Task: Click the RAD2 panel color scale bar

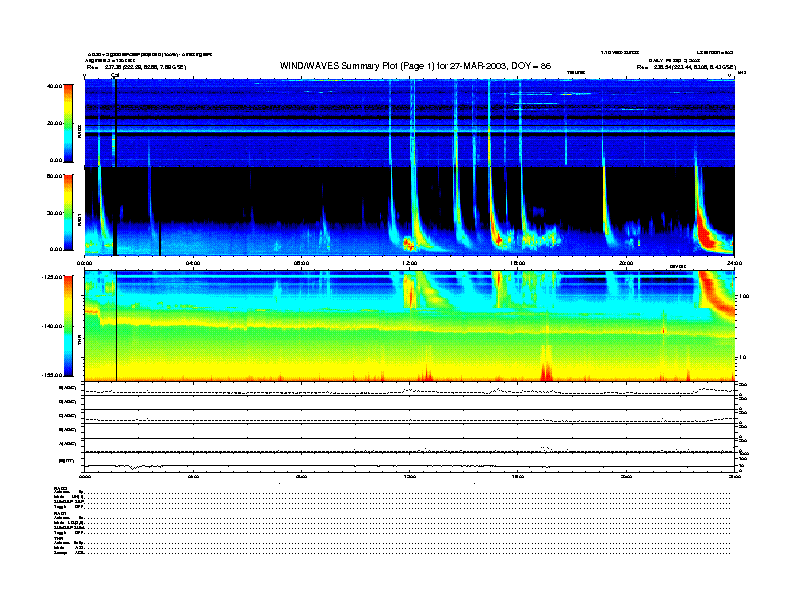Action: [x=67, y=122]
